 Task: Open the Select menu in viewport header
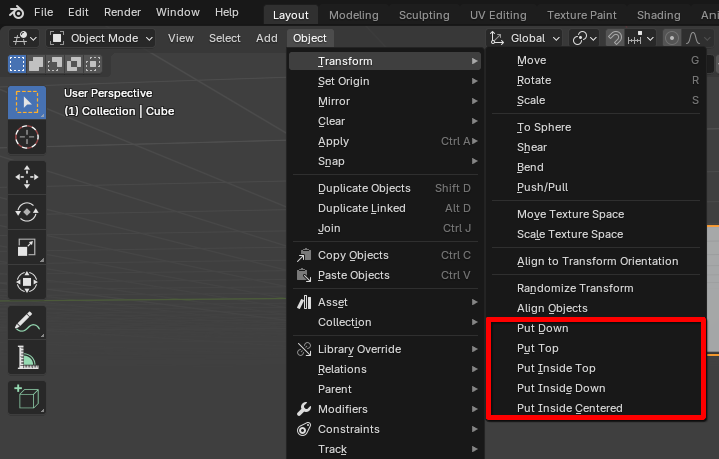pos(225,38)
